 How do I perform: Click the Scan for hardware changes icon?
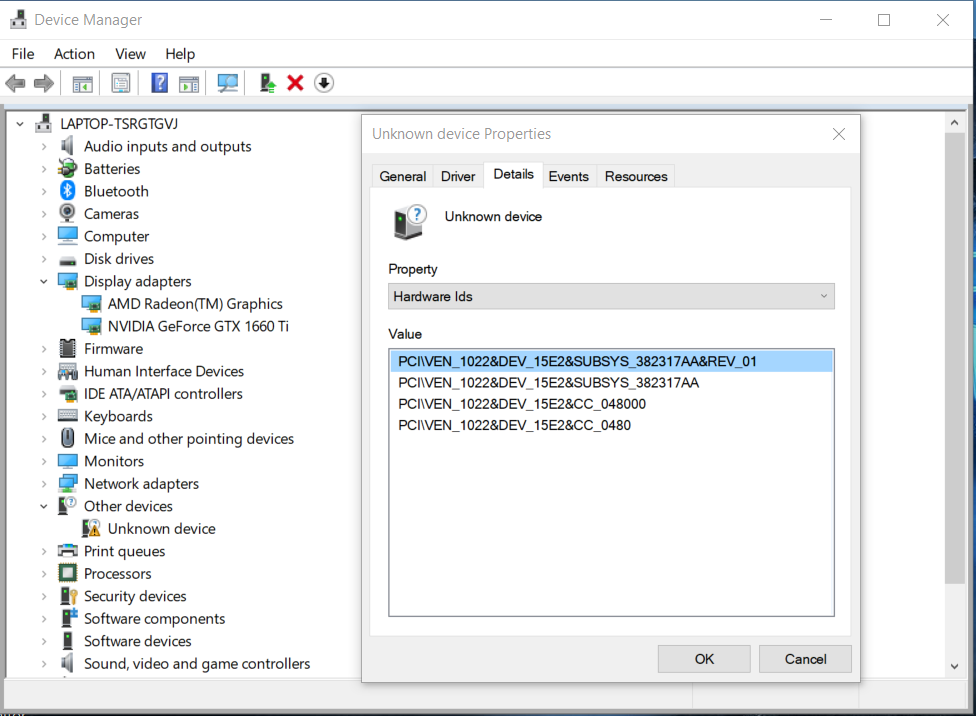228,83
